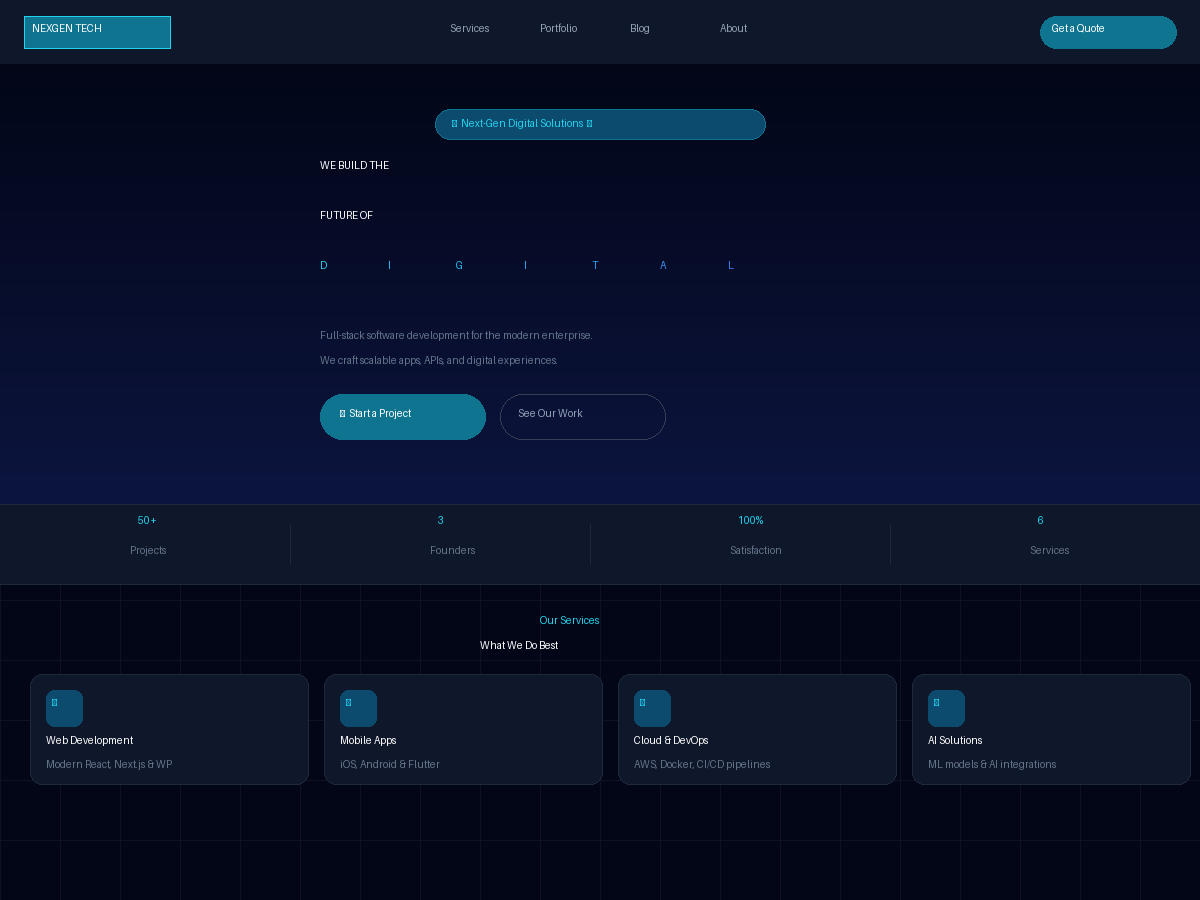Click the 50+ Projects figure
The width and height of the screenshot is (1200, 900).
point(147,521)
